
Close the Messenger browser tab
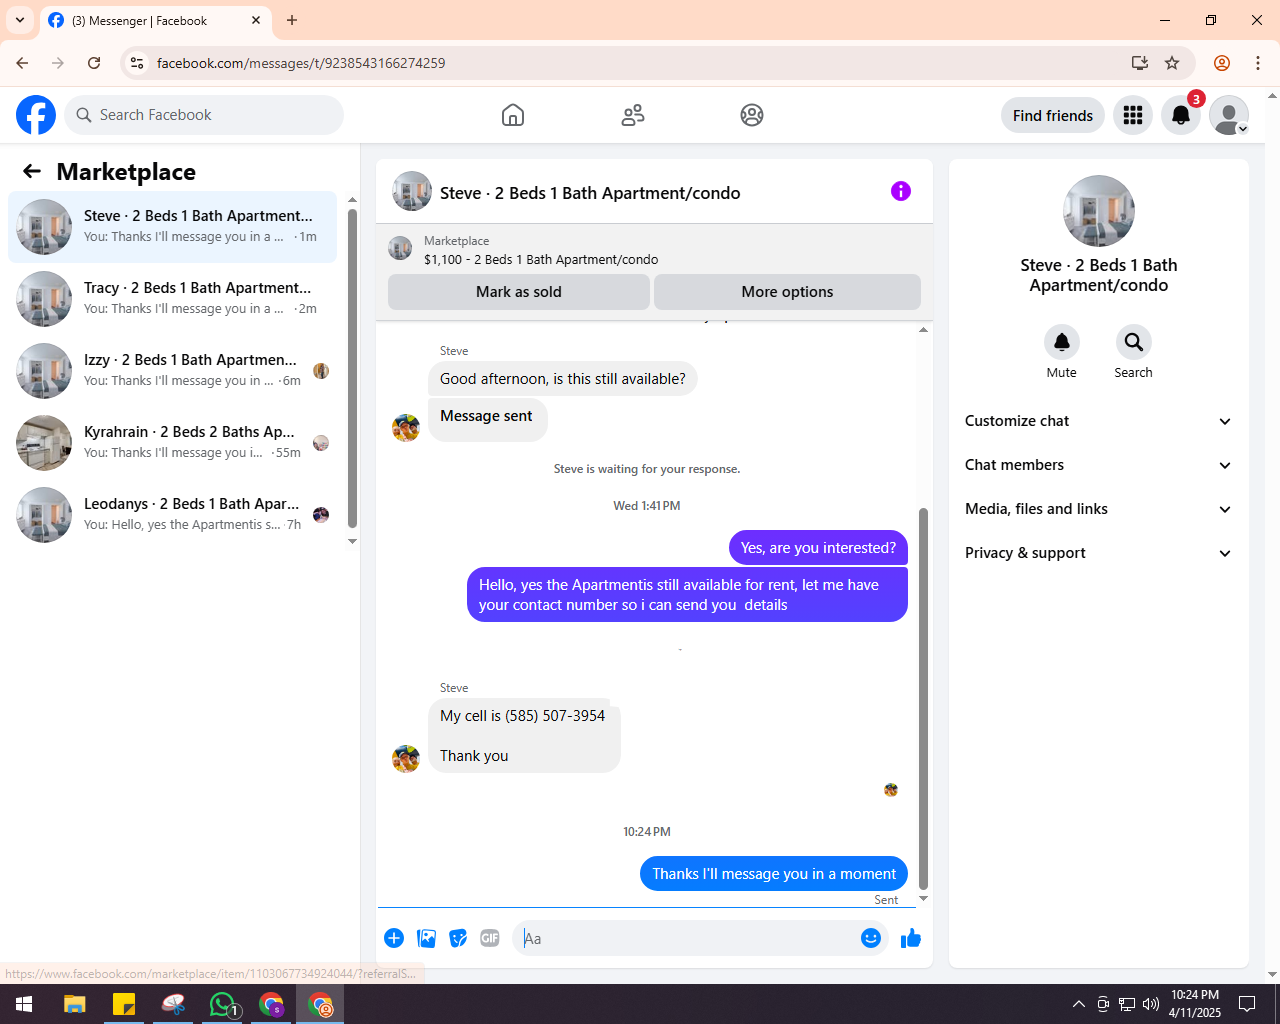[x=256, y=20]
